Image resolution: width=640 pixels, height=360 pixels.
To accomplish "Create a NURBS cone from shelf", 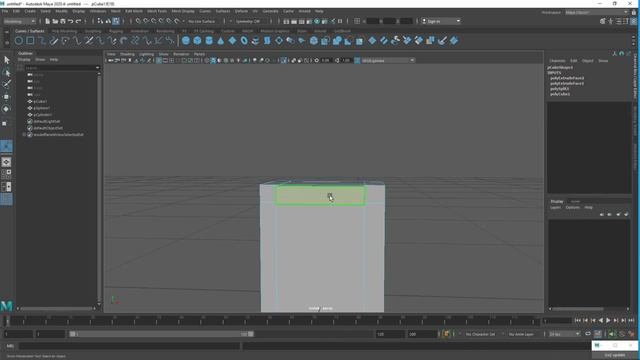I will pos(221,40).
